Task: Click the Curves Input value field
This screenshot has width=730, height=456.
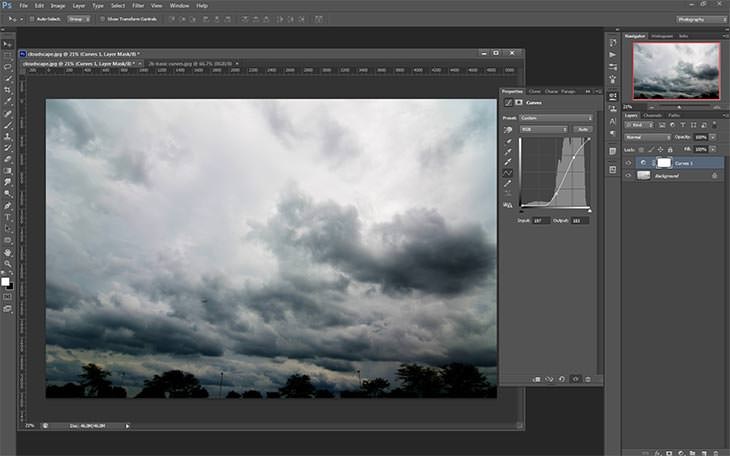Action: click(x=541, y=221)
